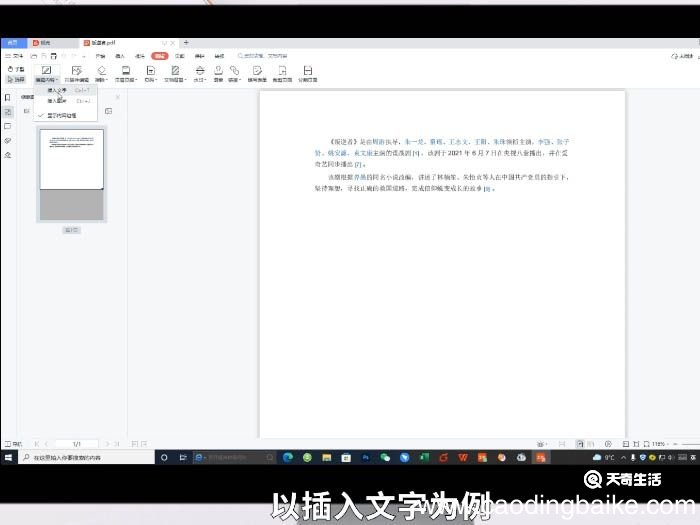Screen dimensions: 700x525
Task: Click the cloud button at top right of ribbon
Action: coord(682,56)
